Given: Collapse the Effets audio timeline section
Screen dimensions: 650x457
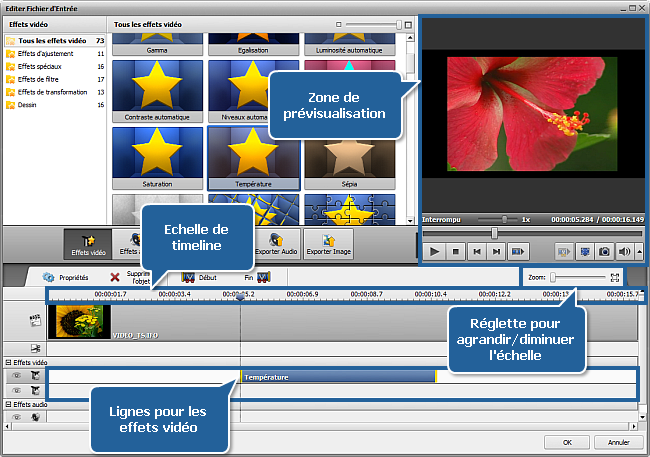Looking at the screenshot, I should 8,404.
